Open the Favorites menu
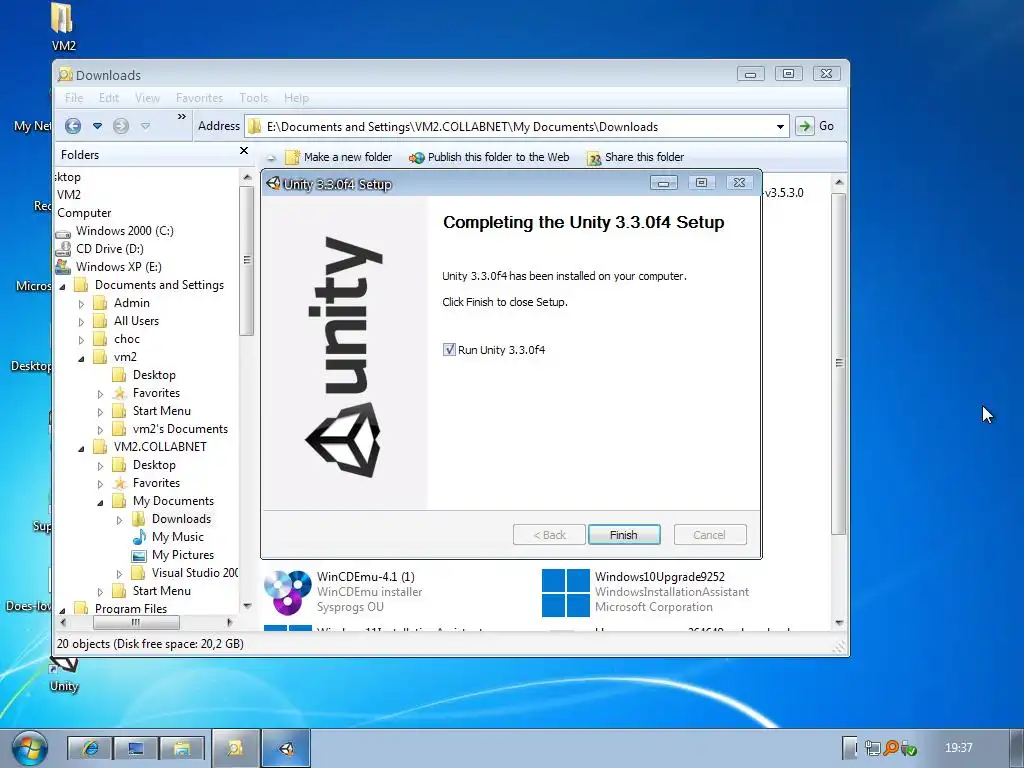1024x768 pixels. [x=199, y=97]
